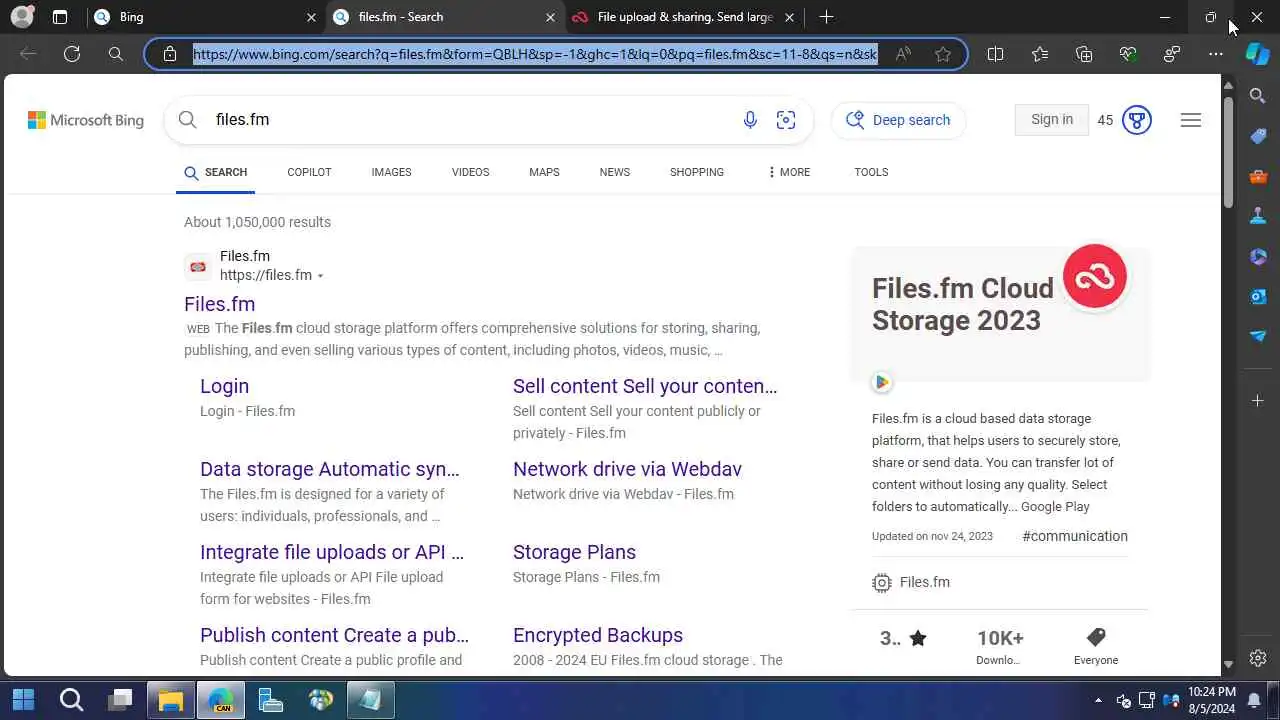Screen dimensions: 1280x720
Task: Open taskbar Search magnifier
Action: [x=71, y=699]
